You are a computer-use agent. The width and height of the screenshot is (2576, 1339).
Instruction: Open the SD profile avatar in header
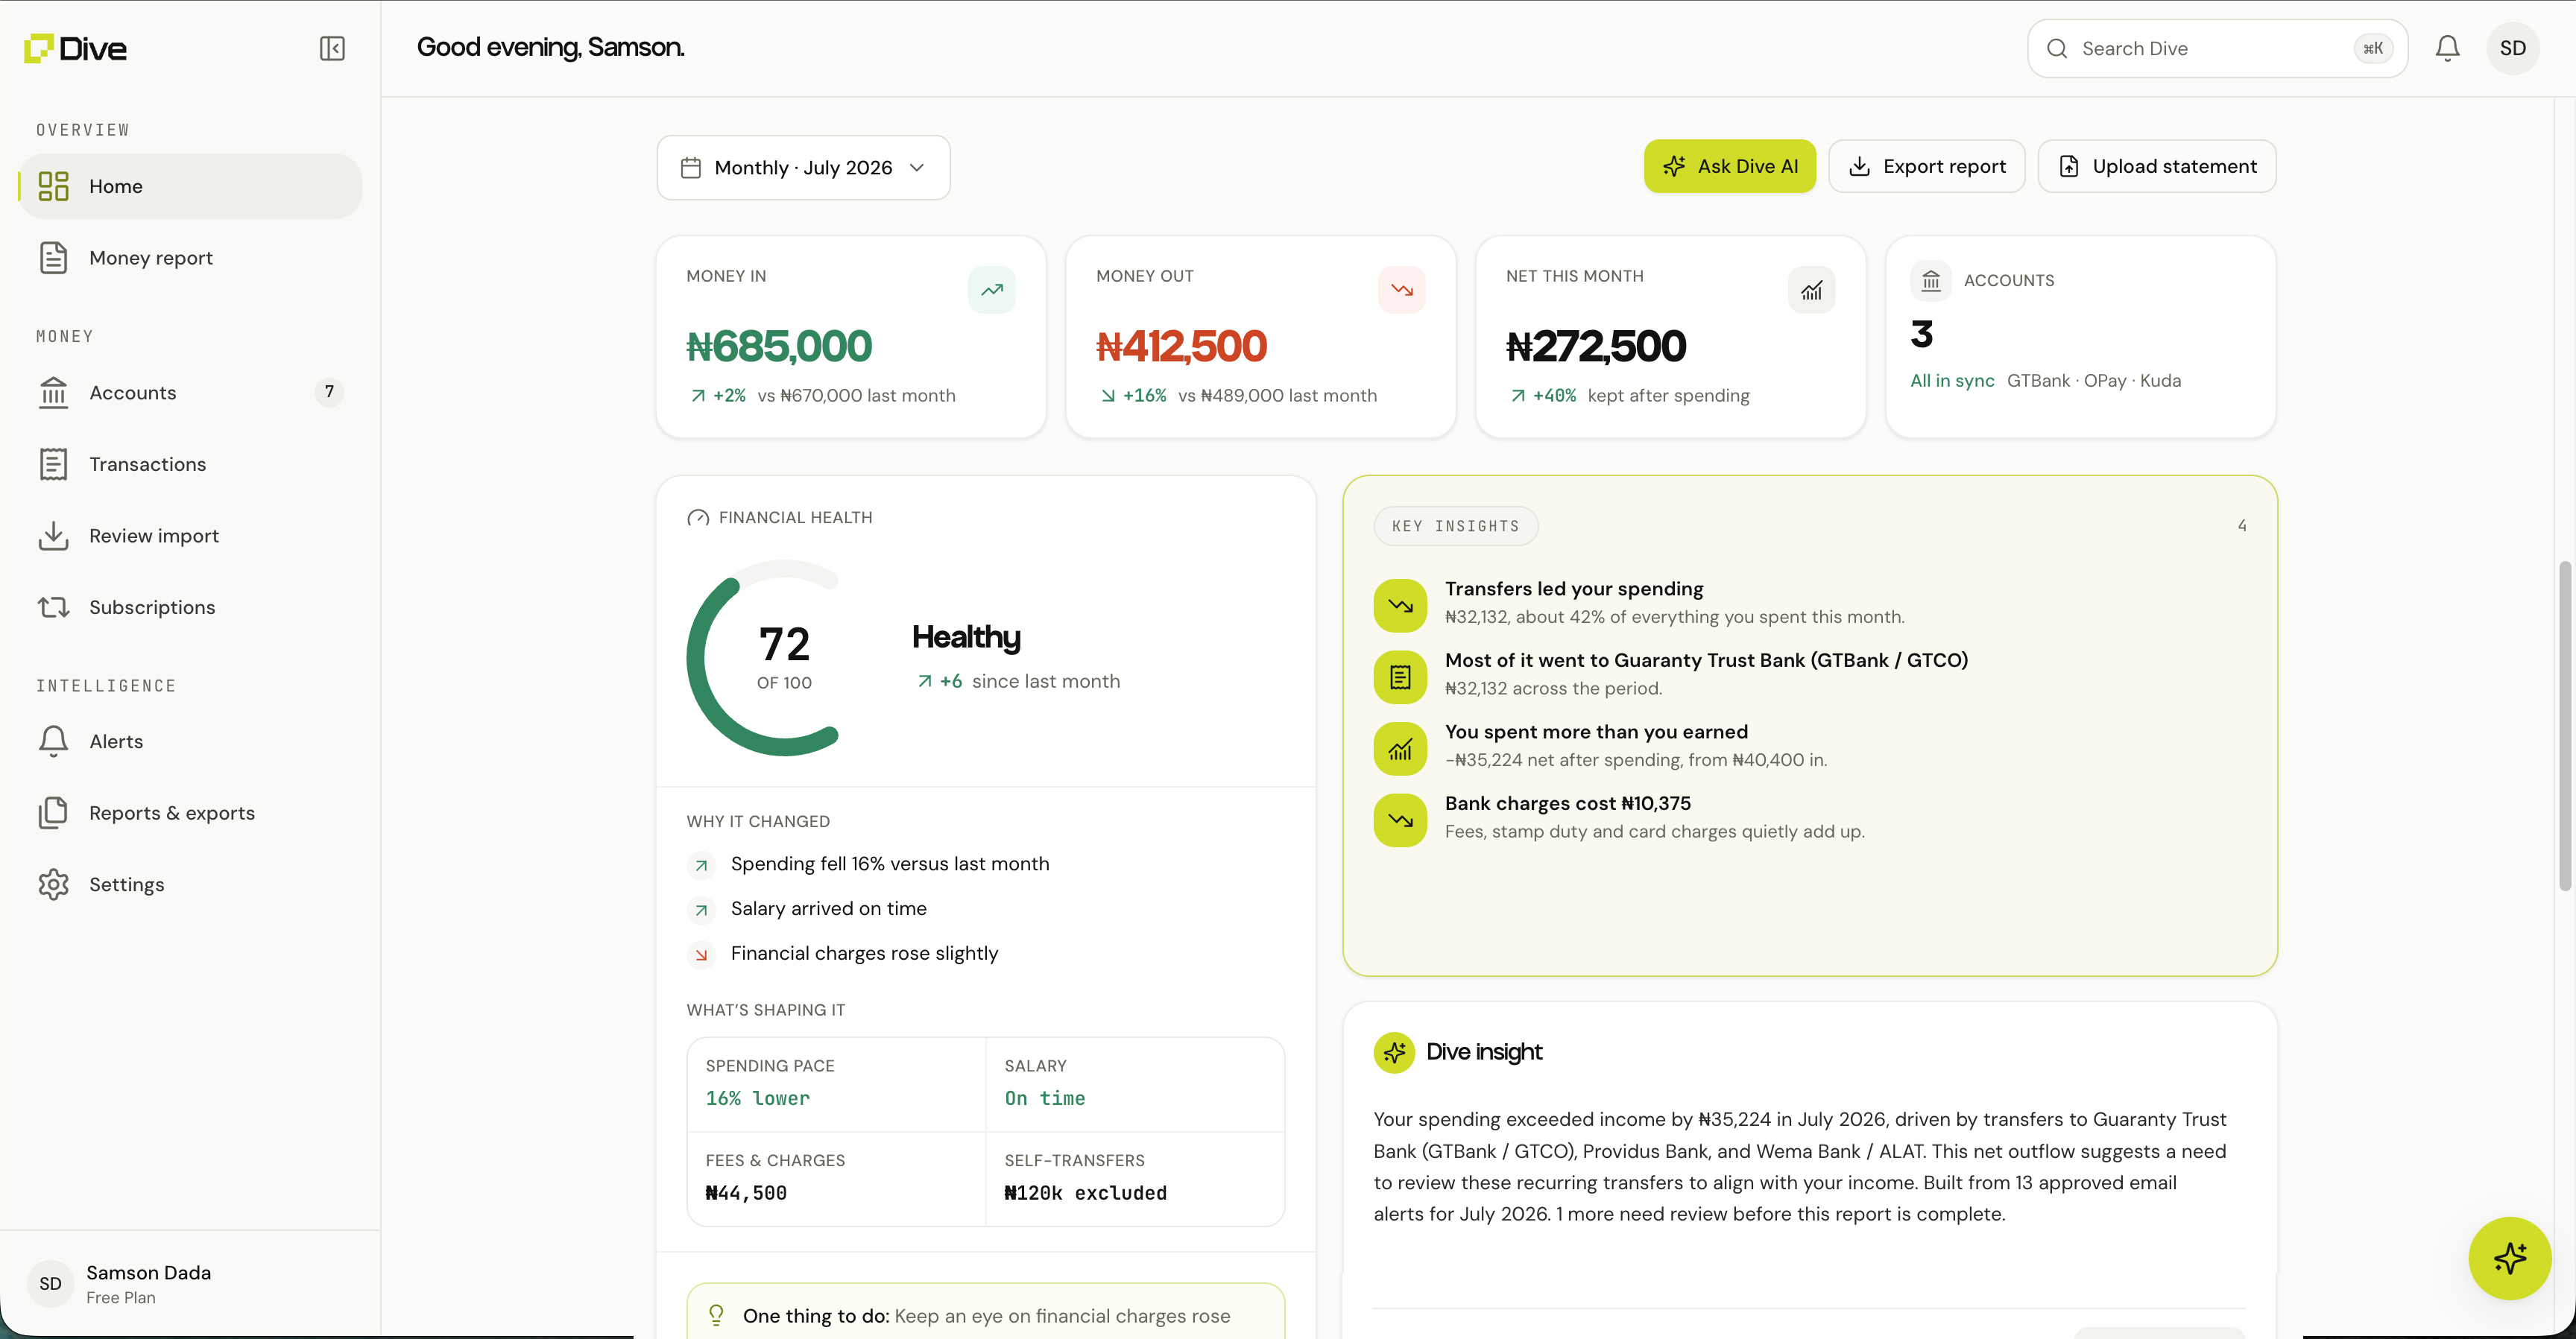point(2512,48)
